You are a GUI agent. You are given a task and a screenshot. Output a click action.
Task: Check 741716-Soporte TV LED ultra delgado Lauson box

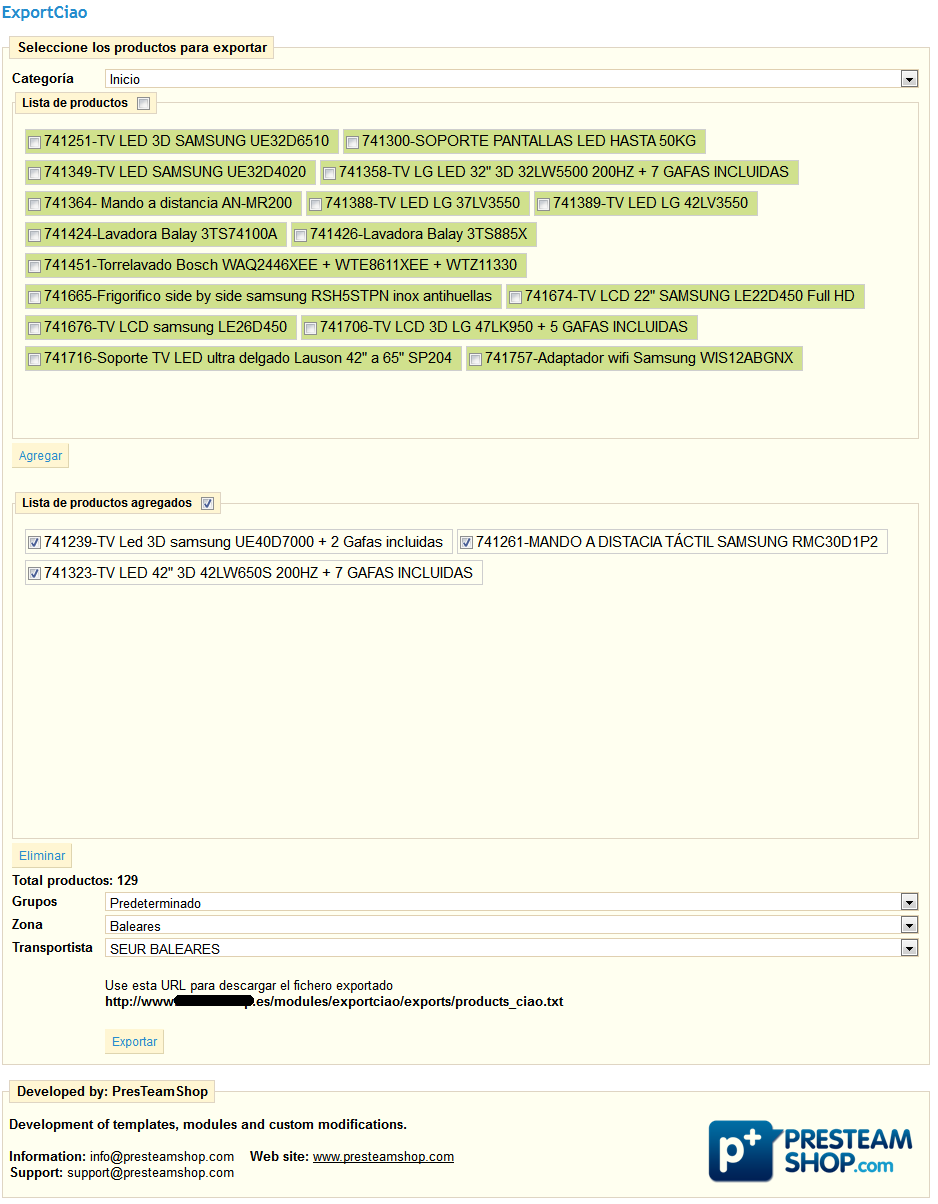(35, 359)
